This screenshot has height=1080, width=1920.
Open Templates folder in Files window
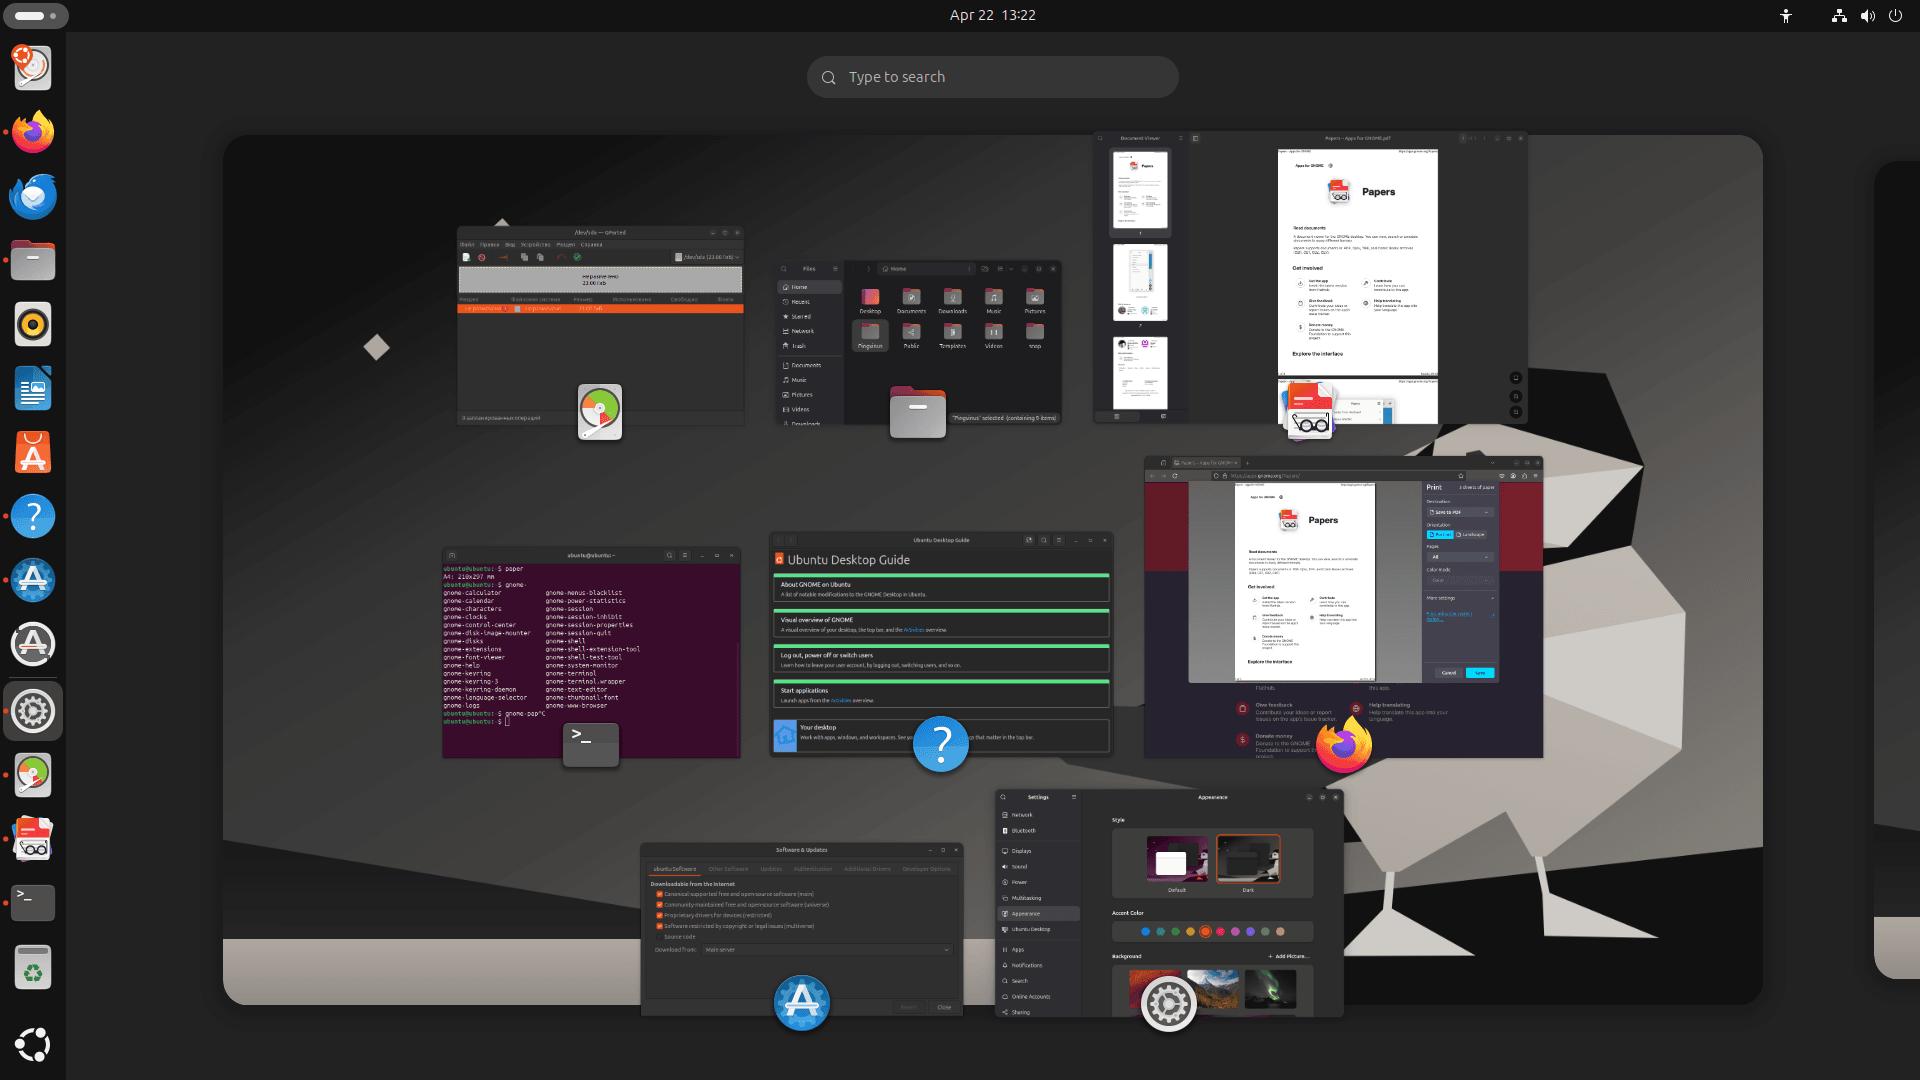point(952,335)
